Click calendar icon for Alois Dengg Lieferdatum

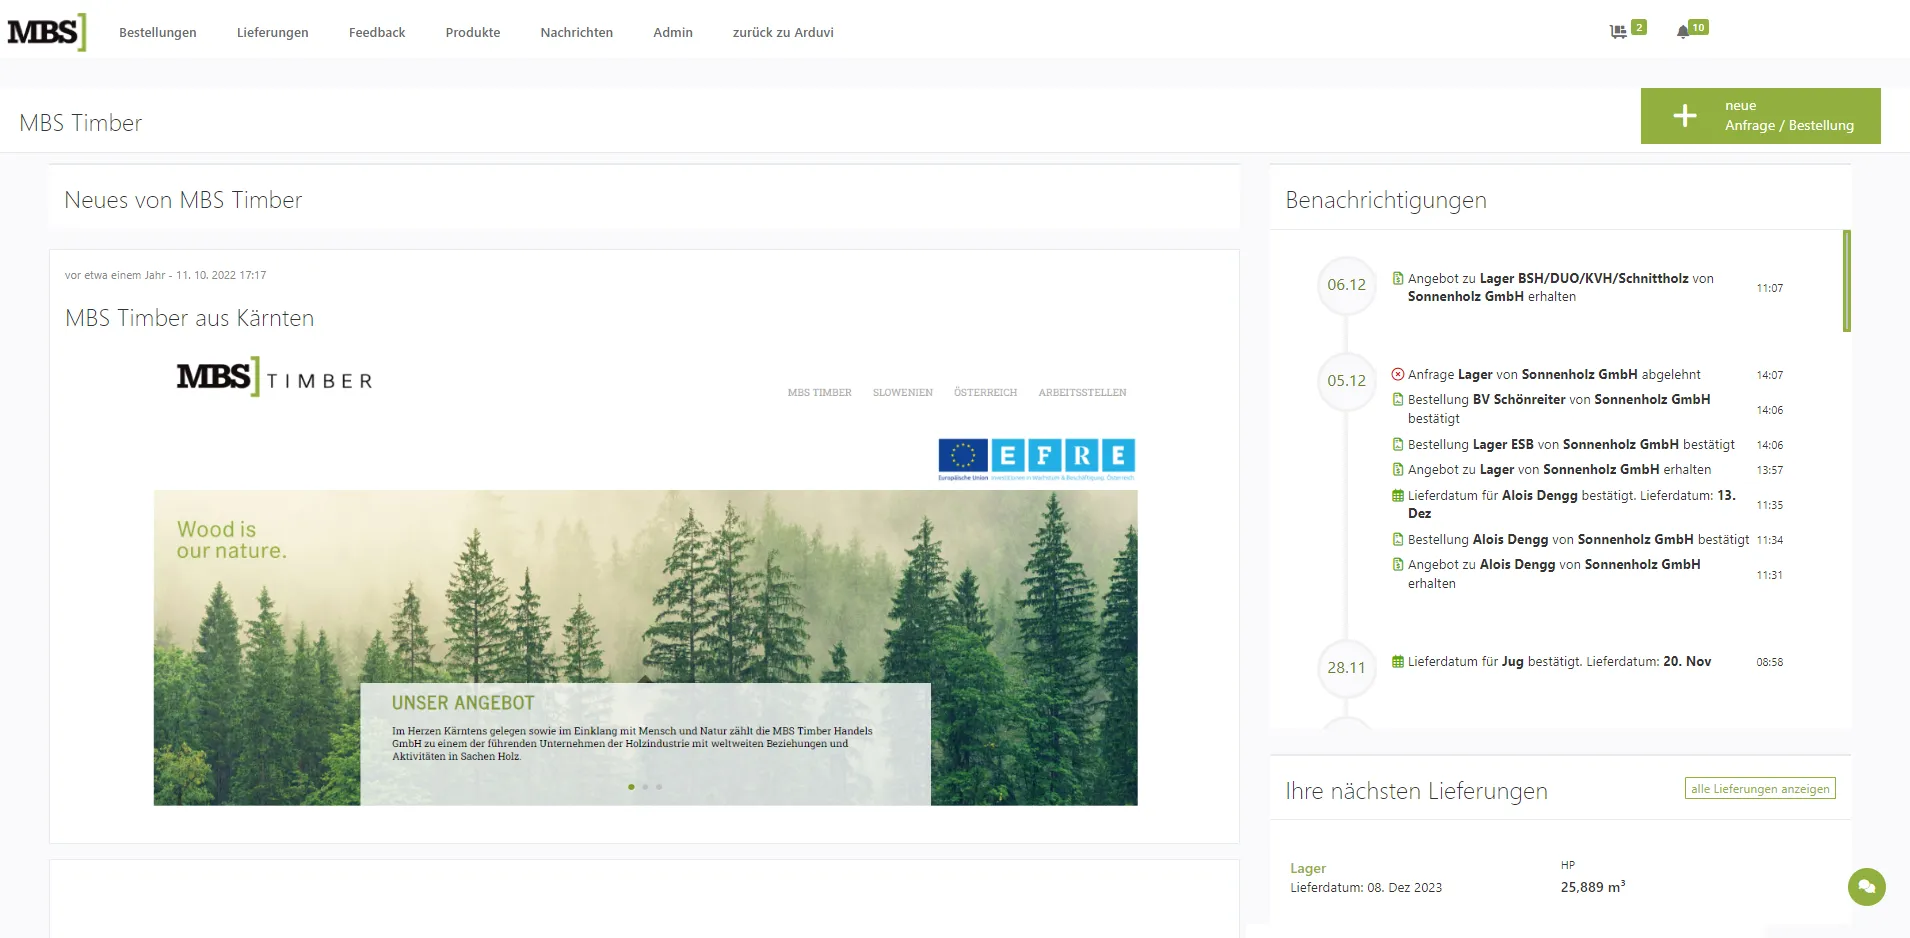pos(1398,496)
